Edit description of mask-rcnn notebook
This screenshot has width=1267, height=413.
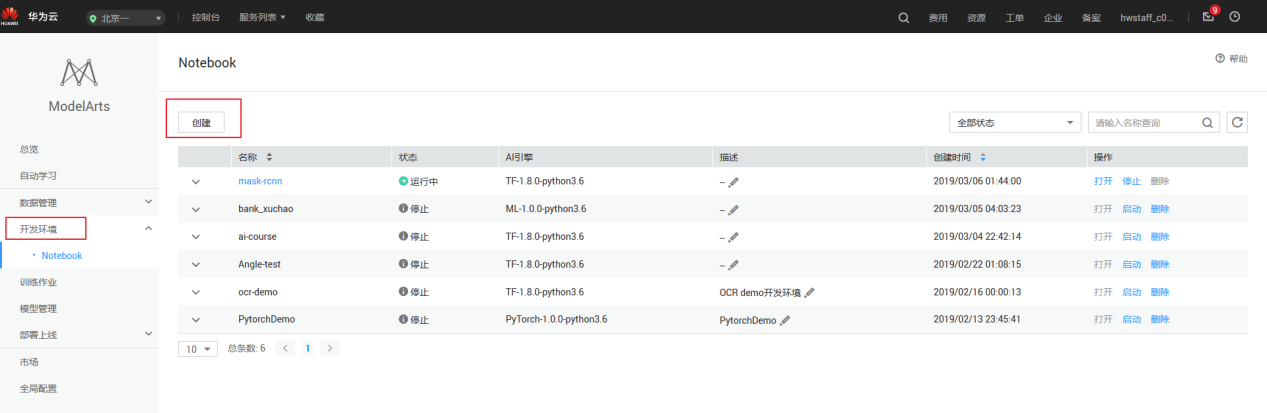click(734, 182)
